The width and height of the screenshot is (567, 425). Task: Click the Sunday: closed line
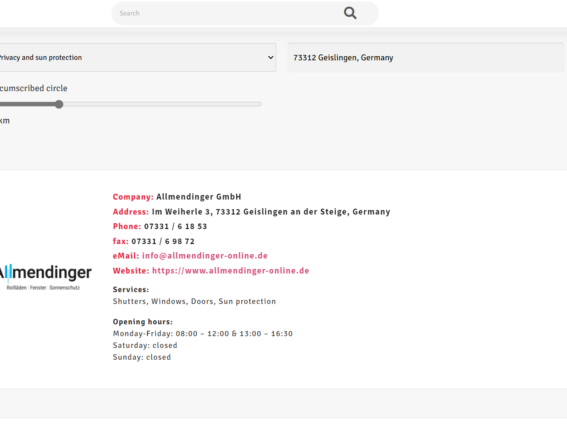142,357
